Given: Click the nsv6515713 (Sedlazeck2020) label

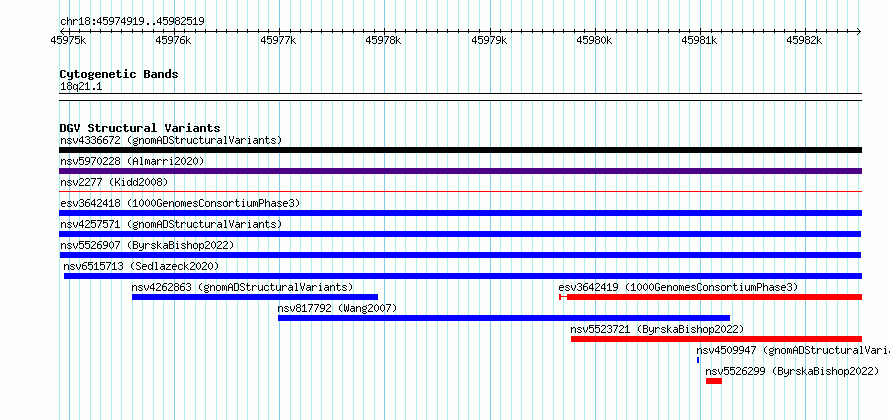Looking at the screenshot, I should pos(141,266).
